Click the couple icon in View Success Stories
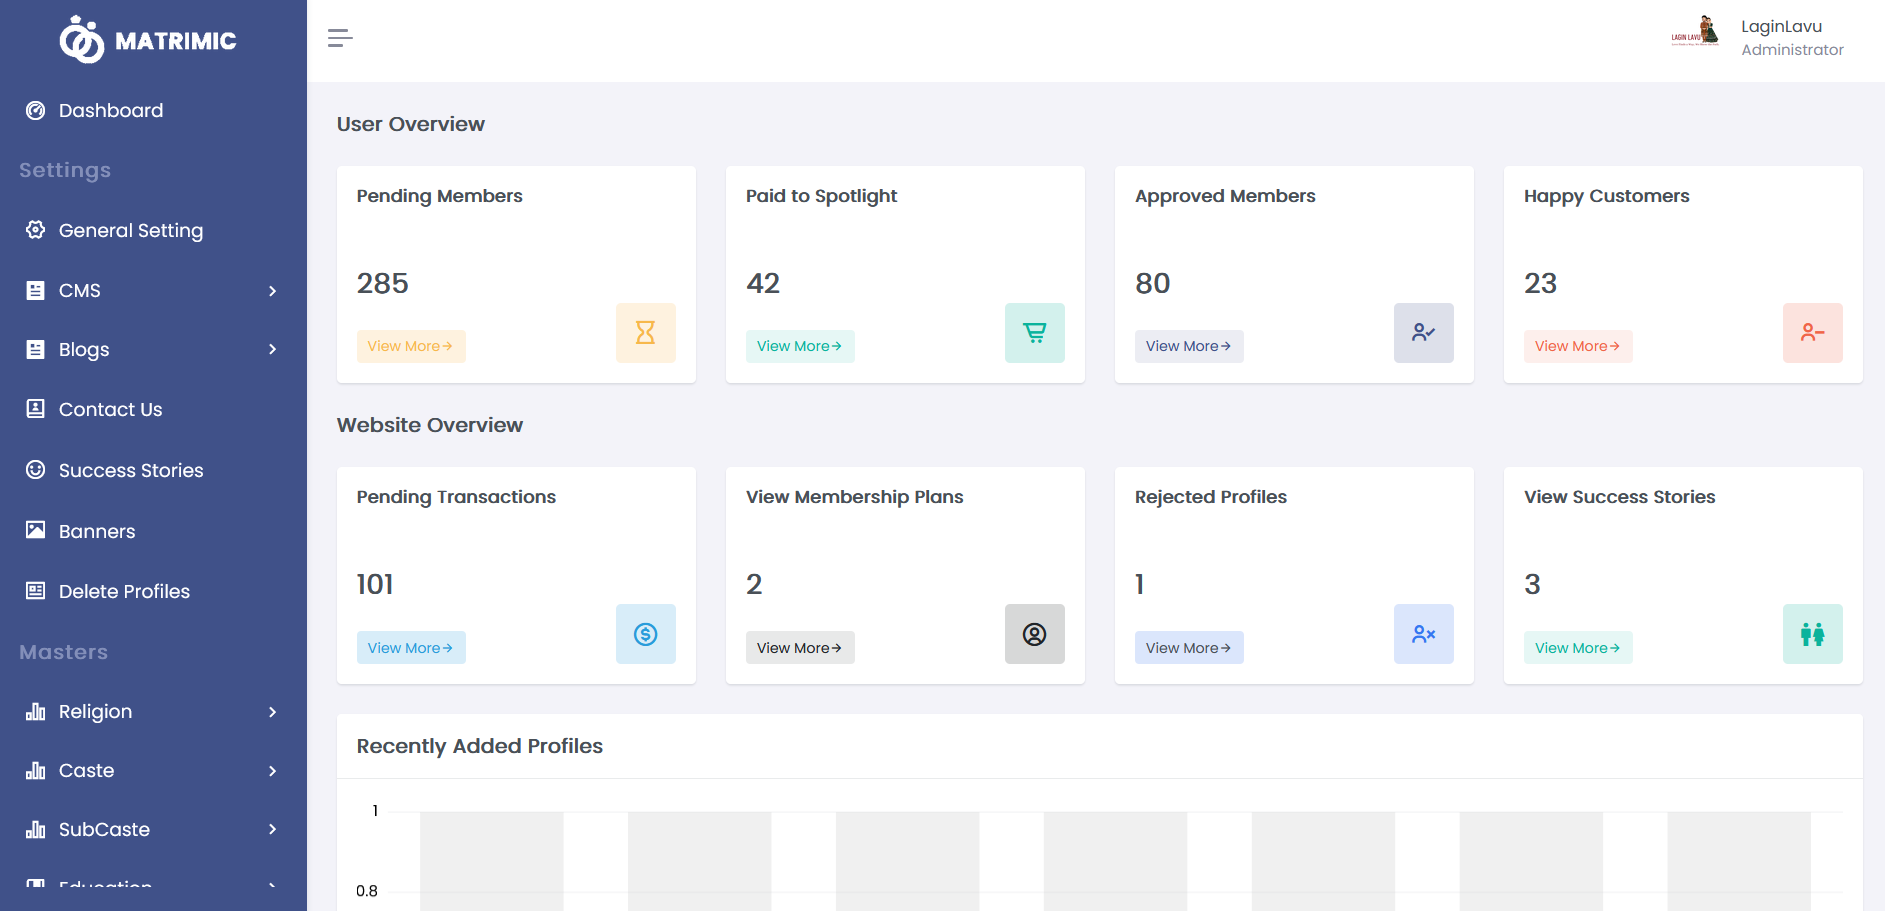Screen dimensions: 1885x911 pos(1812,634)
